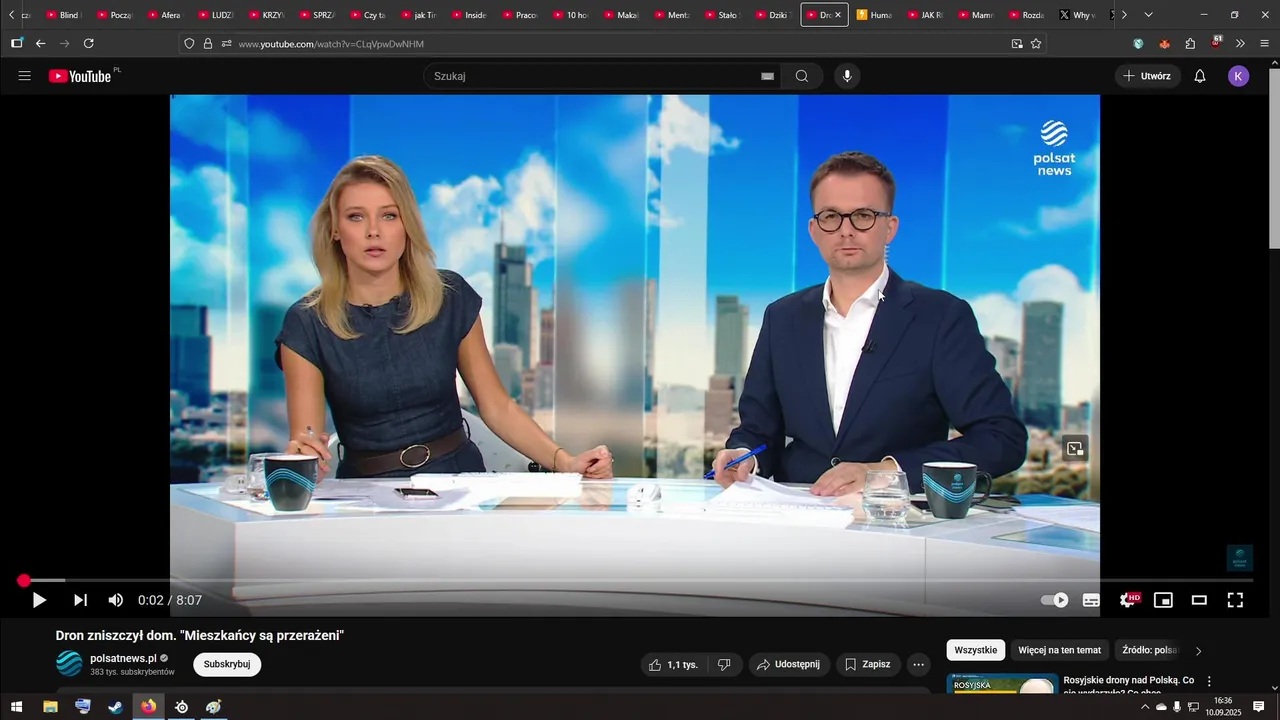The width and height of the screenshot is (1280, 720).
Task: Open Steam from taskbar
Action: (116, 707)
